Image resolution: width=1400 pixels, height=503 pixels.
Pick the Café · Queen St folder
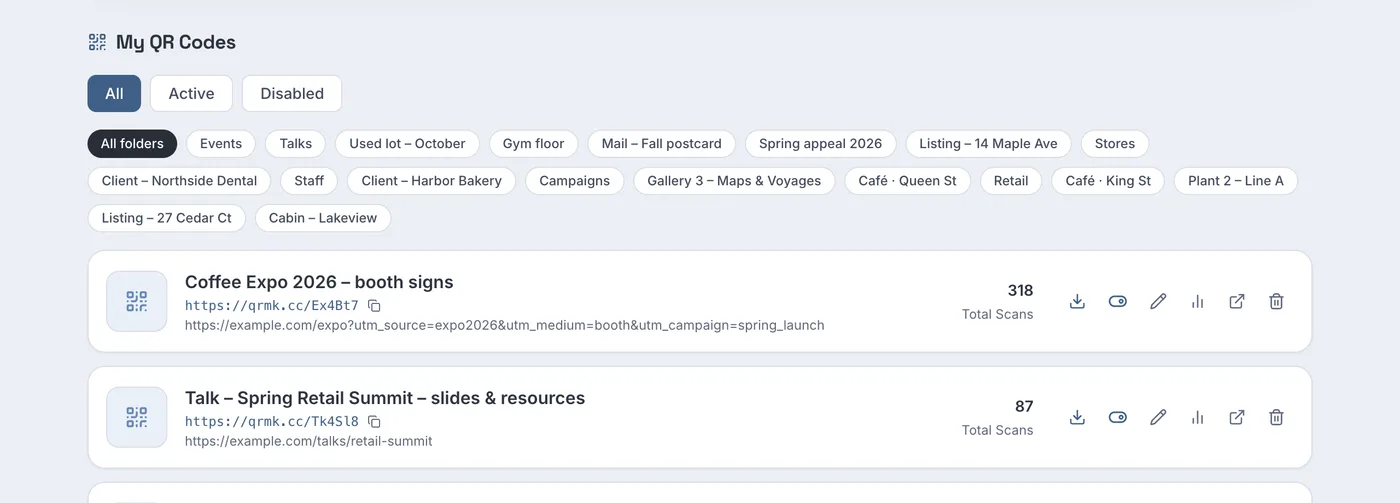click(908, 180)
